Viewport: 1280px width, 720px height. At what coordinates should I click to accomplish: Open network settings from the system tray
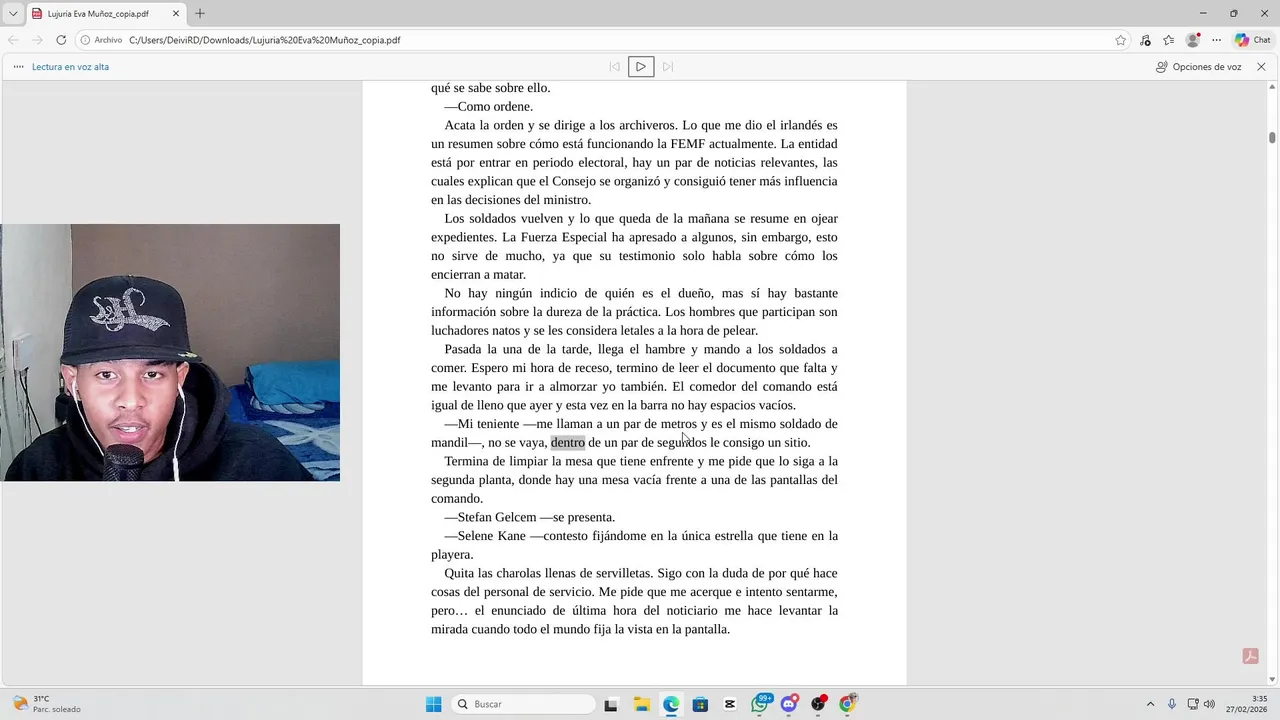pos(1194,704)
